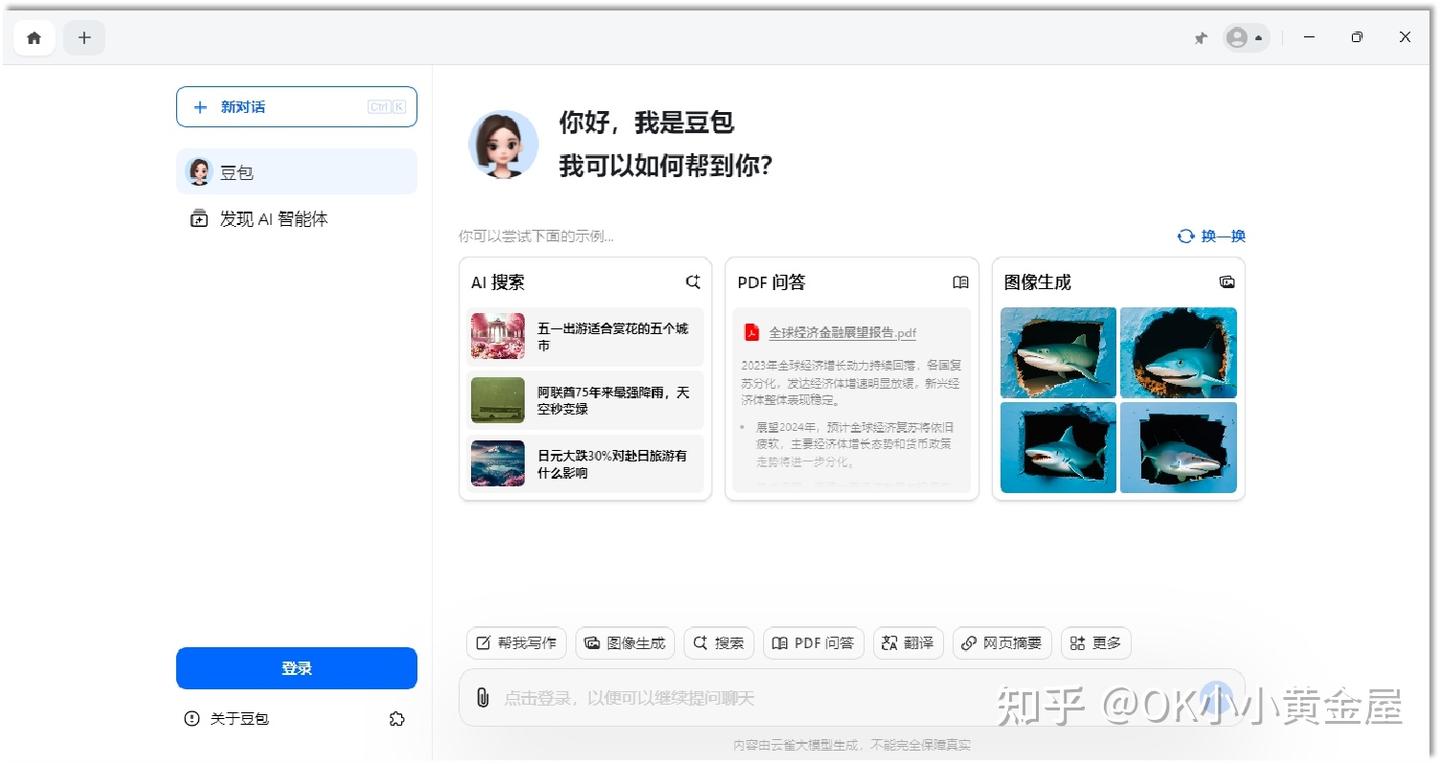Image resolution: width=1440 pixels, height=764 pixels.
Task: Open the 网页摘要 web summary tool
Action: pyautogui.click(x=1001, y=643)
